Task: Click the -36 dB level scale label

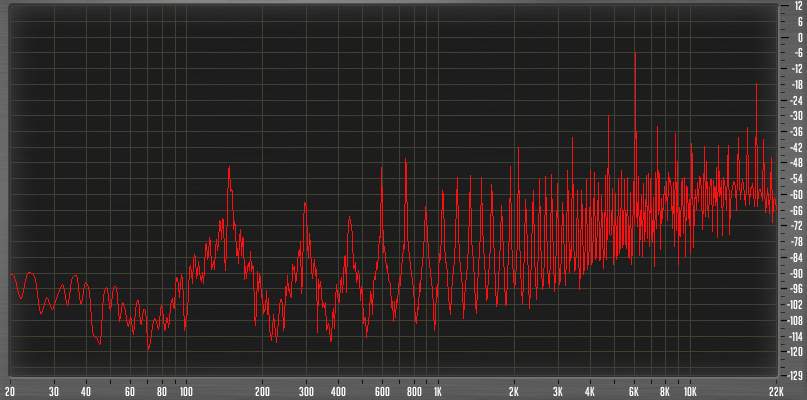Action: click(796, 132)
